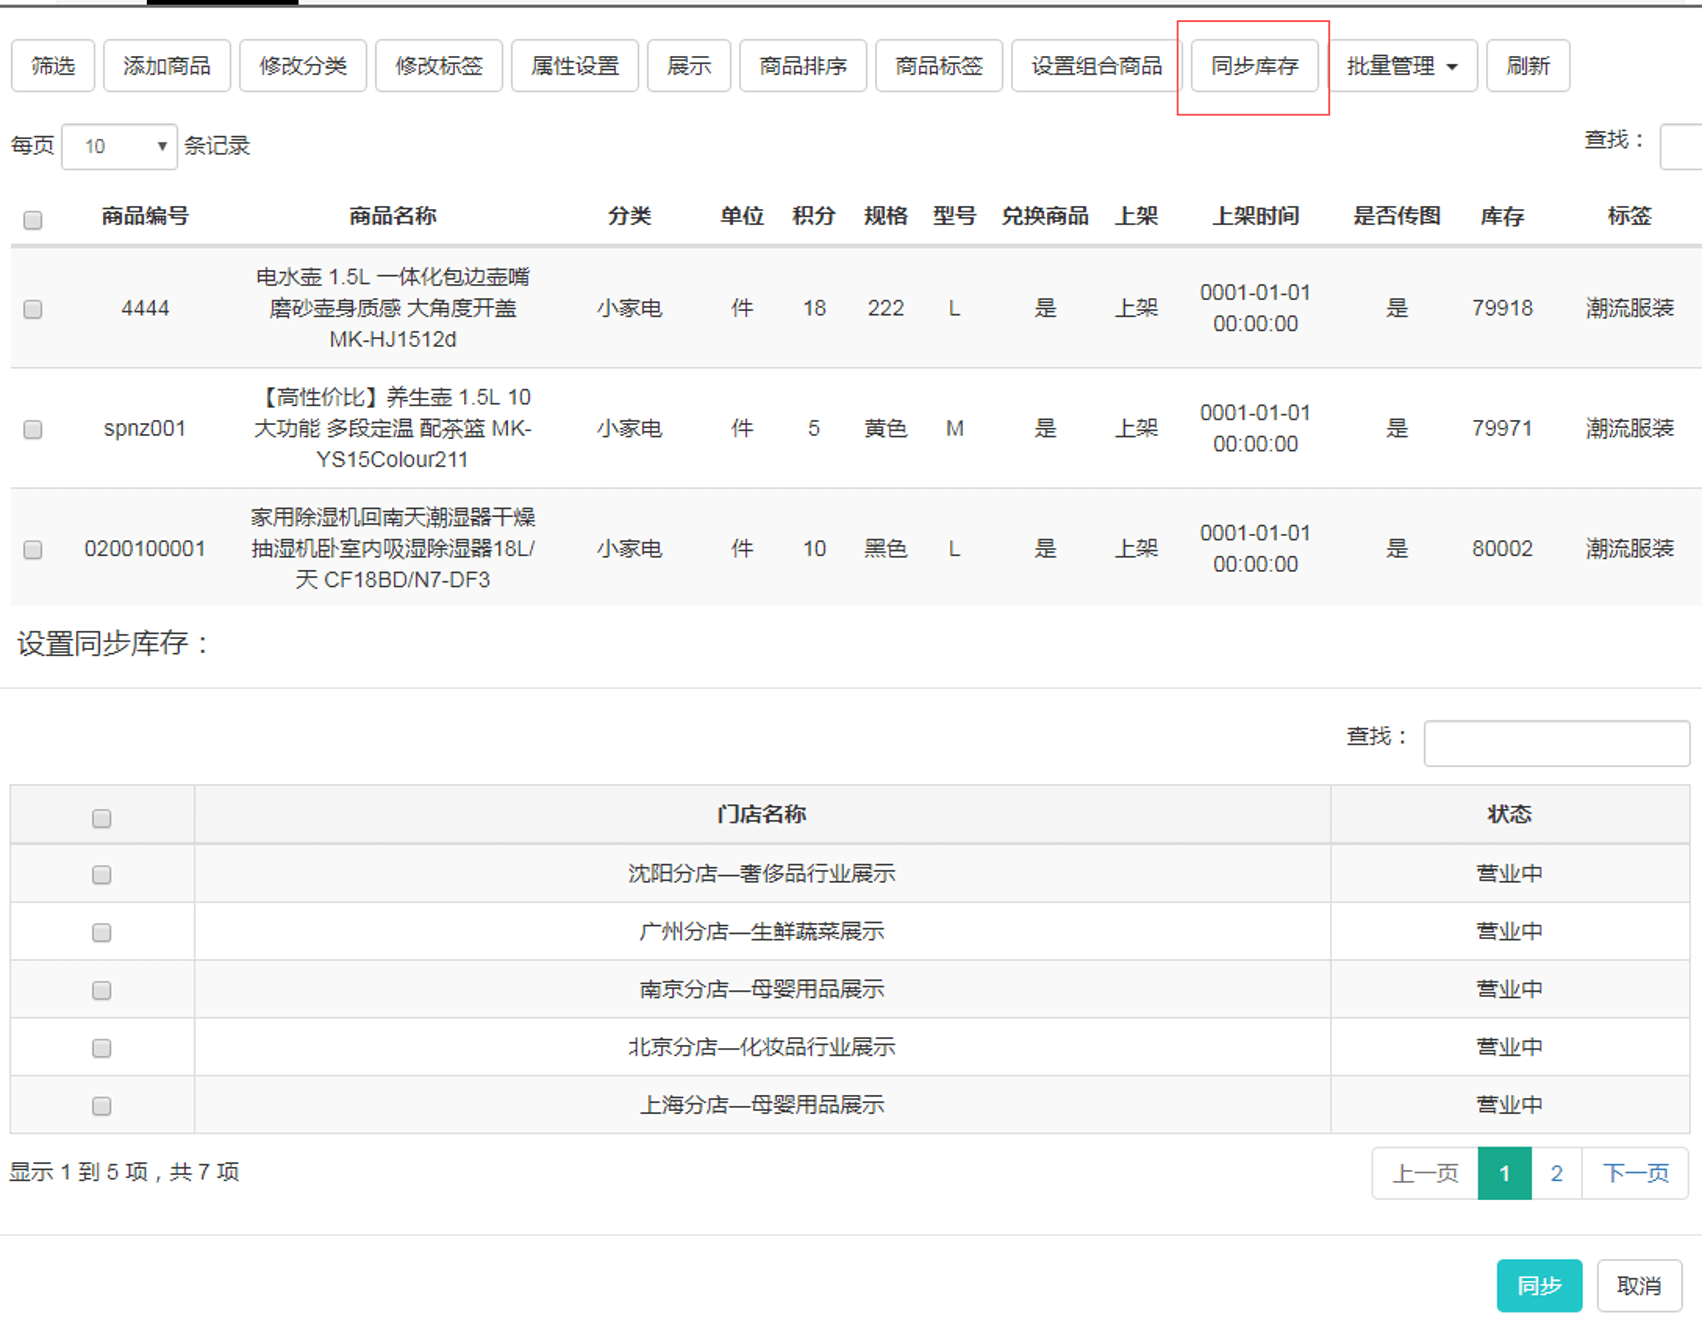Click the 商品标签 button
Image resolution: width=1702 pixels, height=1328 pixels.
939,66
